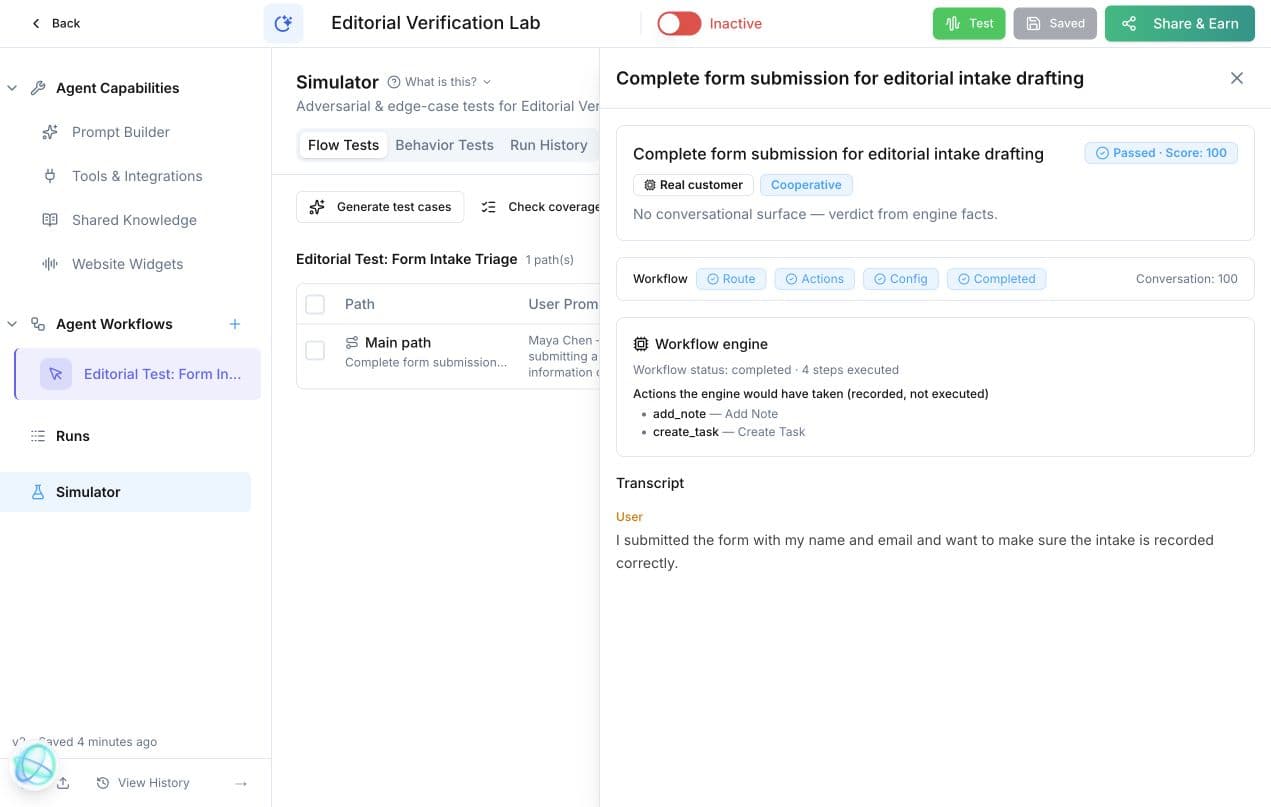
Task: Go to Shared Knowledge
Action: tap(134, 220)
